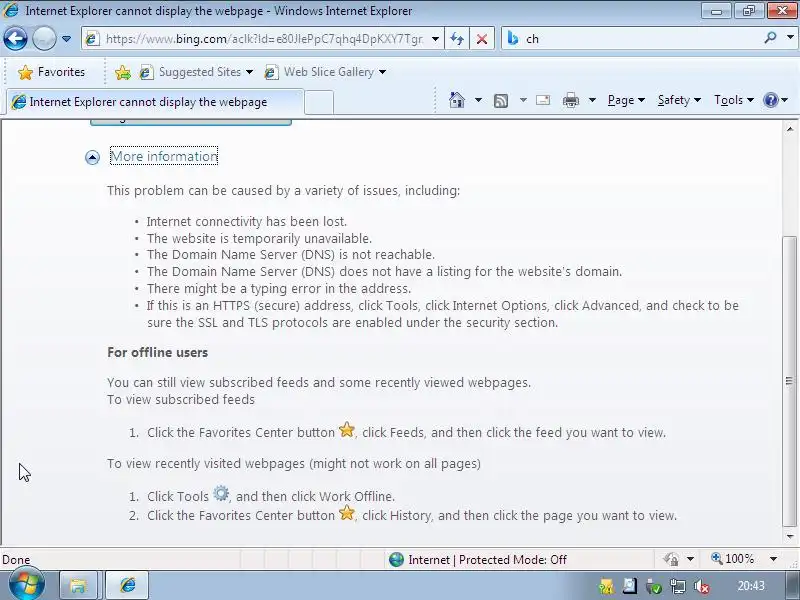Click the Back navigation arrow button
Viewport: 800px width, 600px height.
click(x=15, y=38)
